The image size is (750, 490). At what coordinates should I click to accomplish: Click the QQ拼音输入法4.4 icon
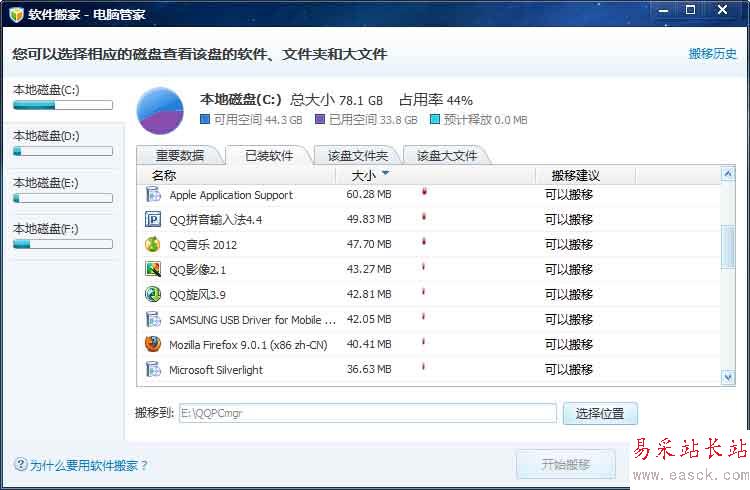pyautogui.click(x=153, y=219)
